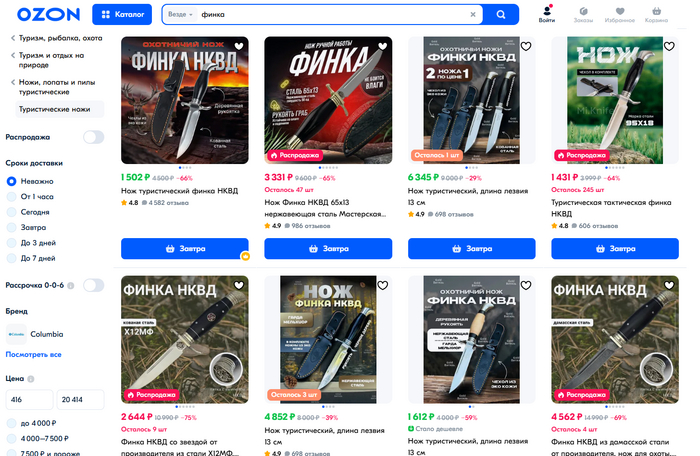Favorite the 3 331 ₽ Финка knife
Screen dimensions: 700x456
click(x=383, y=46)
